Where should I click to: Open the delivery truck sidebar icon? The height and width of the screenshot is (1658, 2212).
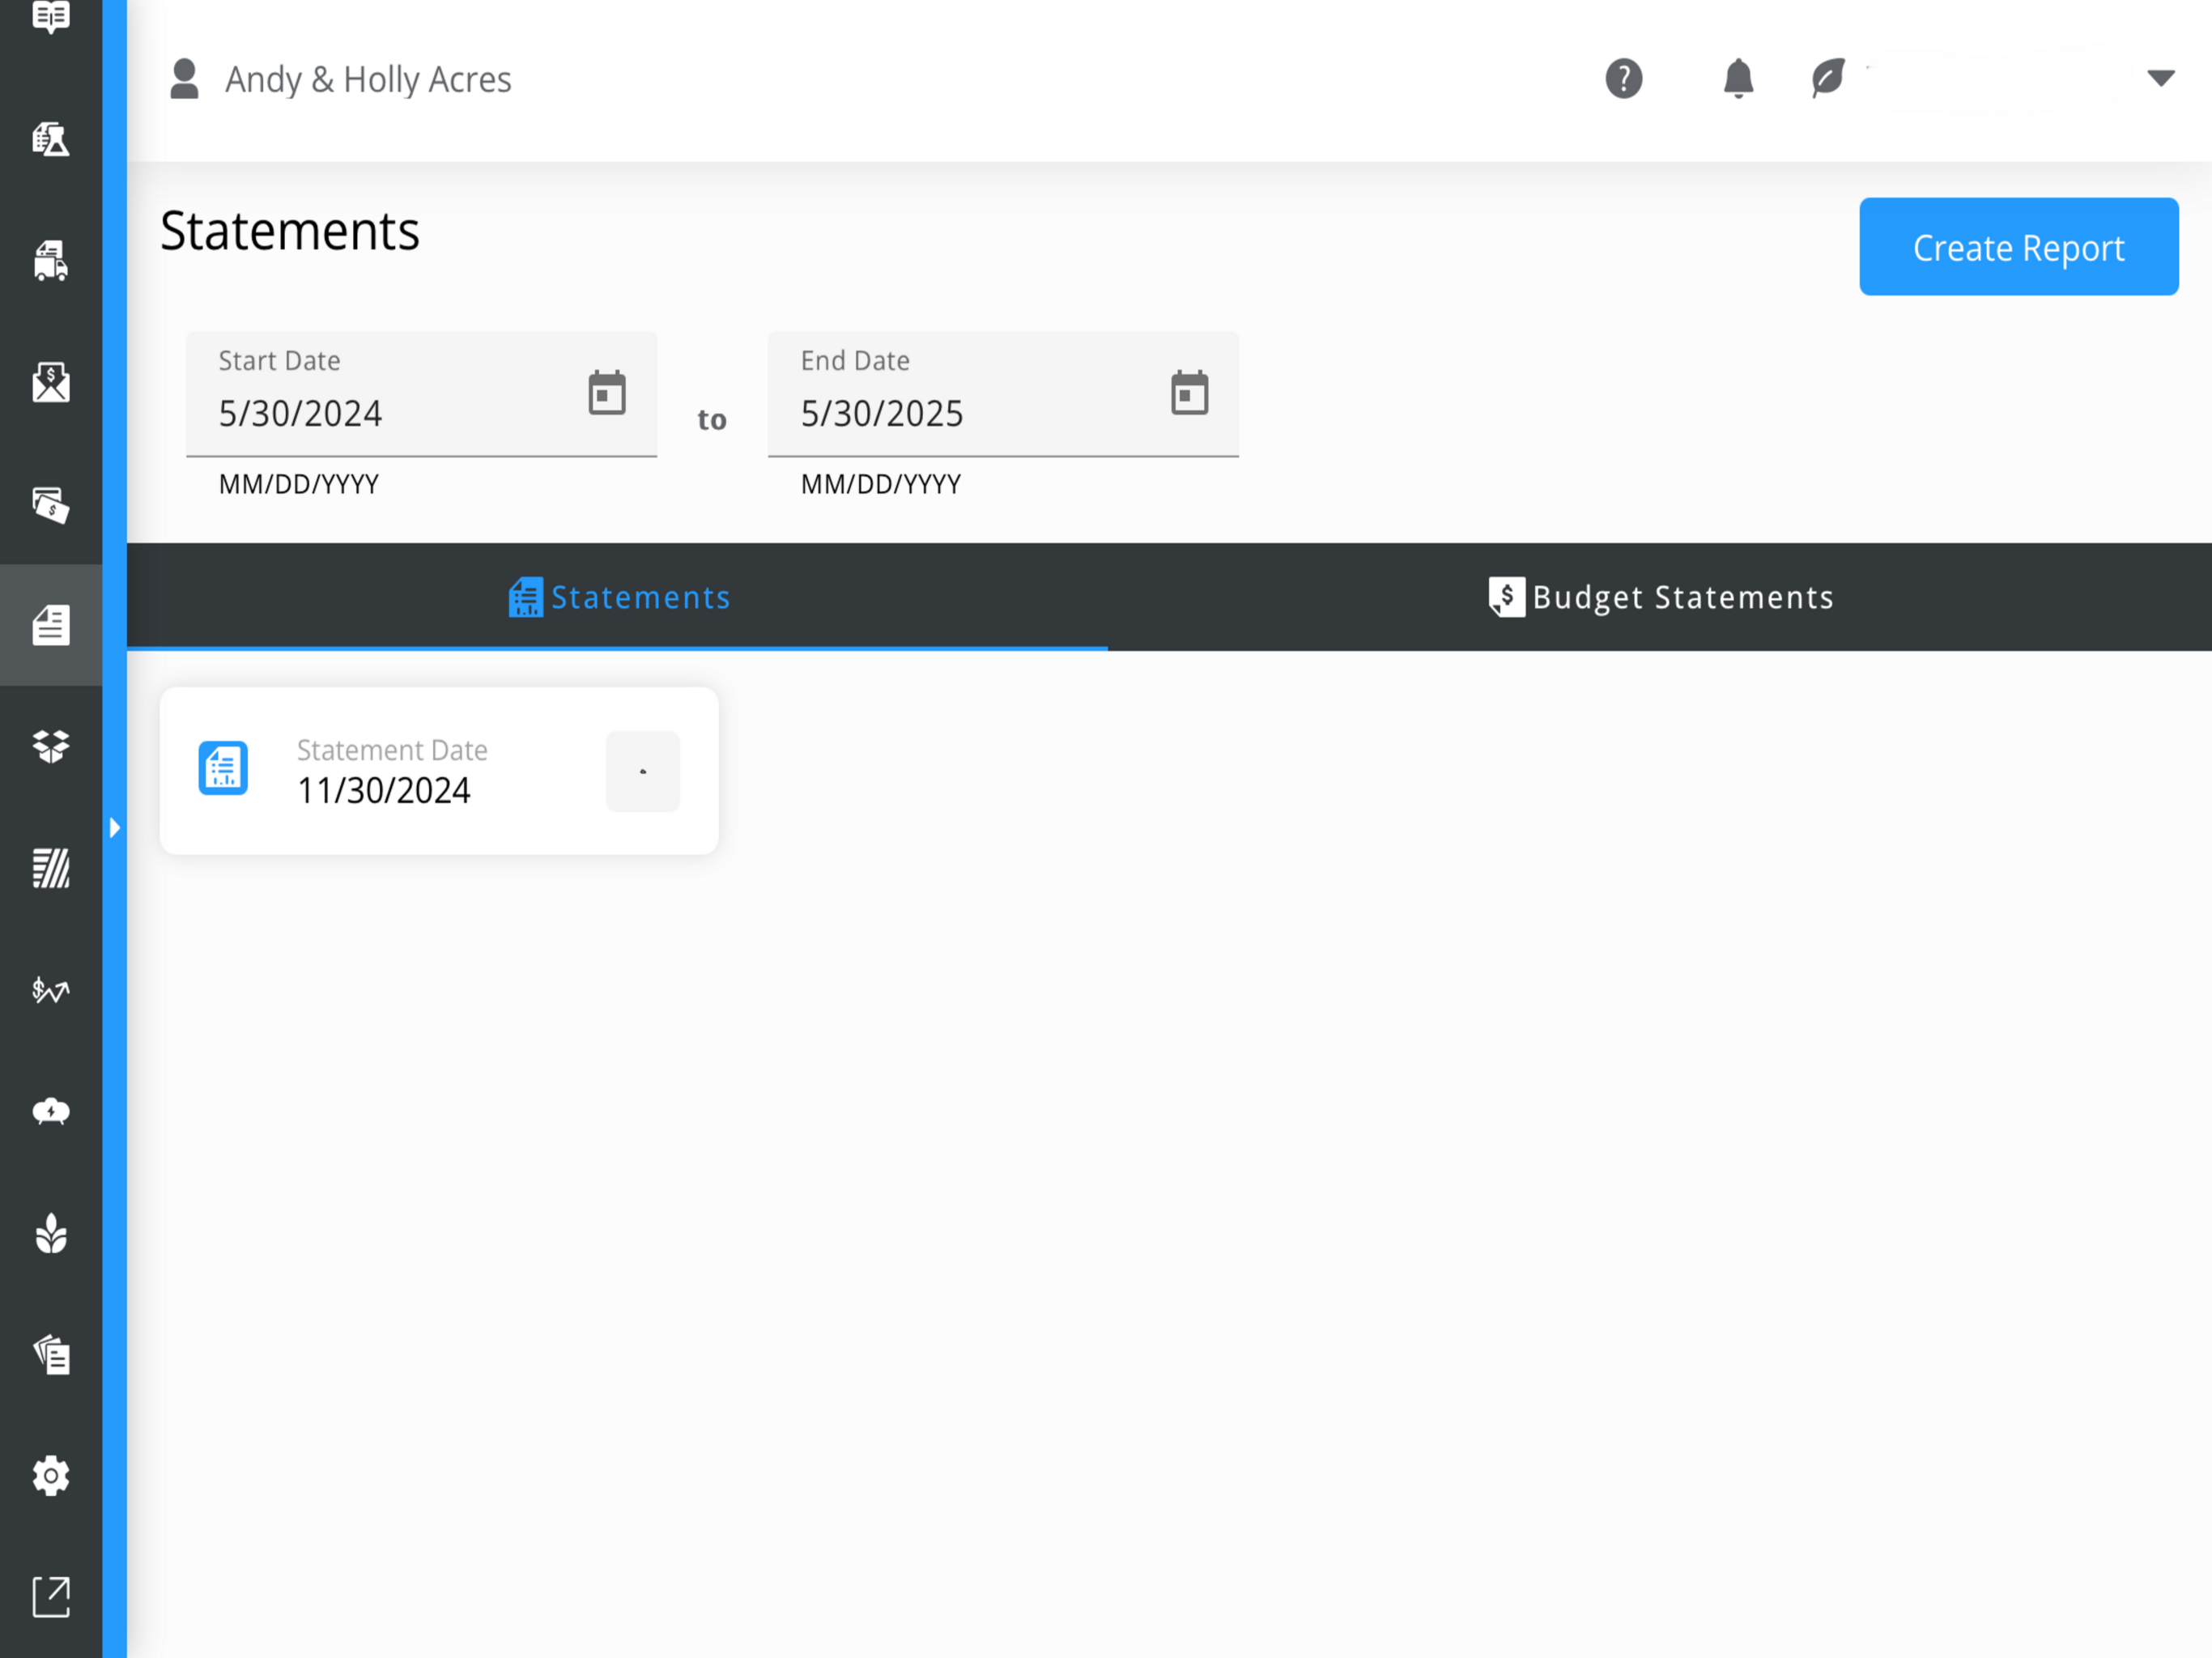click(x=51, y=261)
